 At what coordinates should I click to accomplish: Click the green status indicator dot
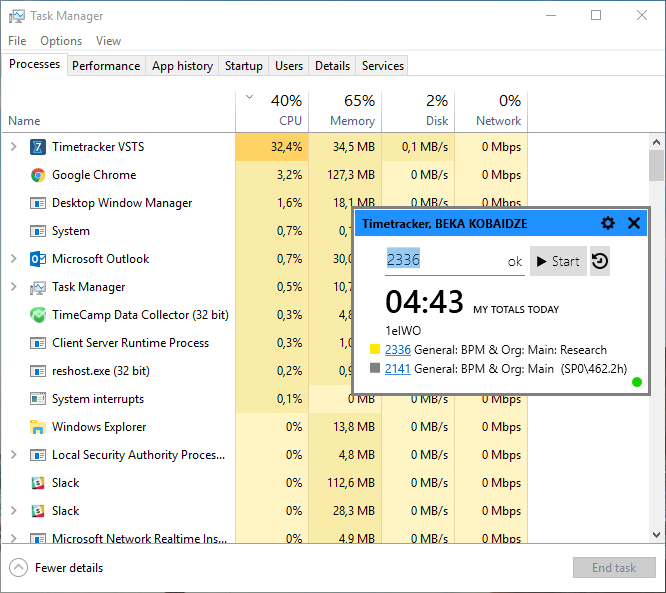[637, 382]
